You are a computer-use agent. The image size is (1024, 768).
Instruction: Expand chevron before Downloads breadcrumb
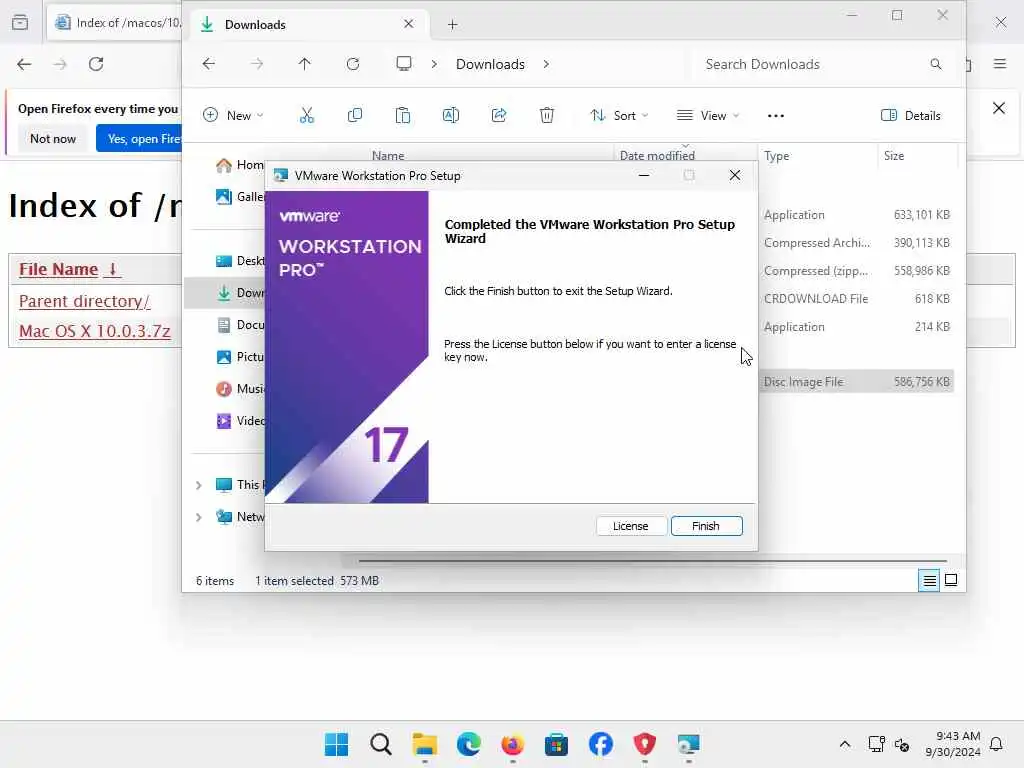[x=434, y=64]
